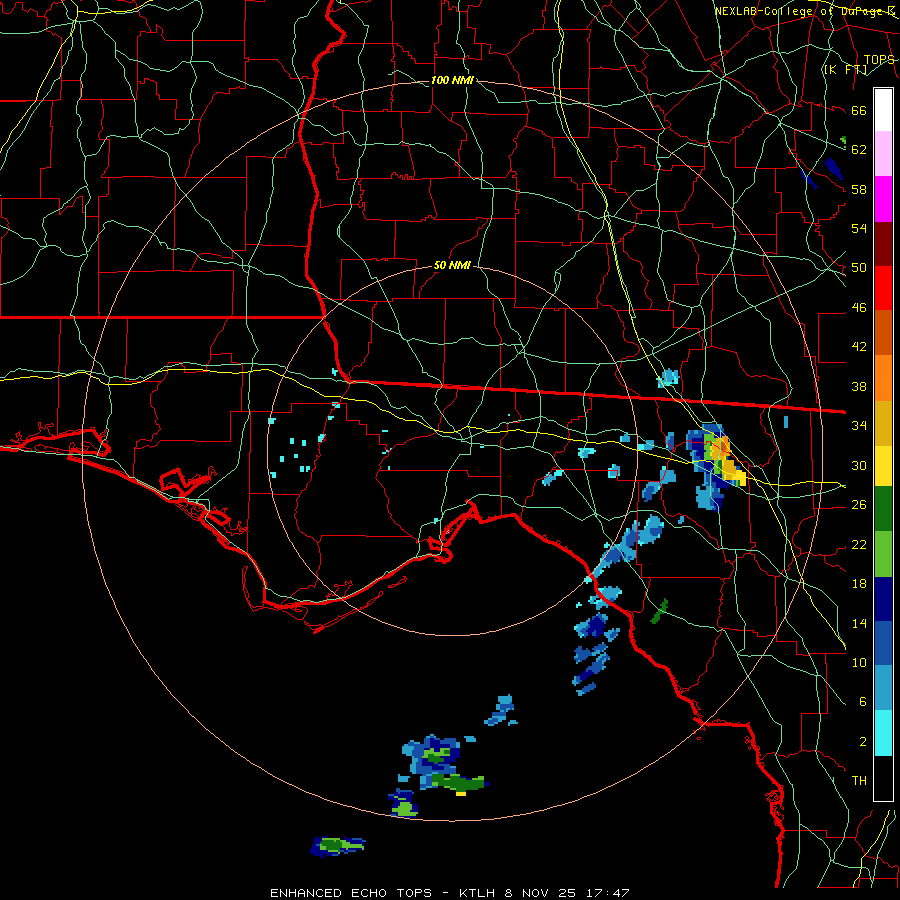Select the light blue legend swatch

(883, 687)
